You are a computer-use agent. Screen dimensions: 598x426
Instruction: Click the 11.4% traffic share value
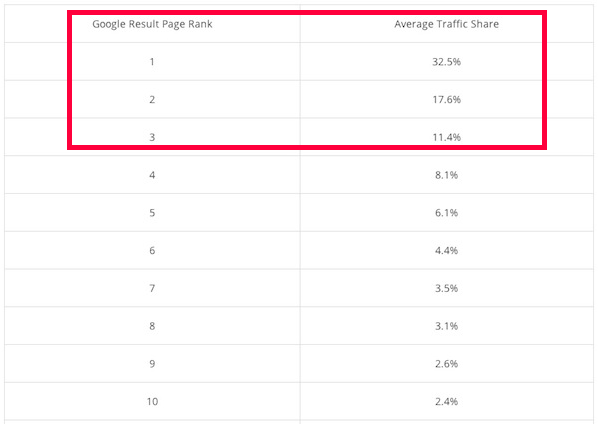click(447, 137)
